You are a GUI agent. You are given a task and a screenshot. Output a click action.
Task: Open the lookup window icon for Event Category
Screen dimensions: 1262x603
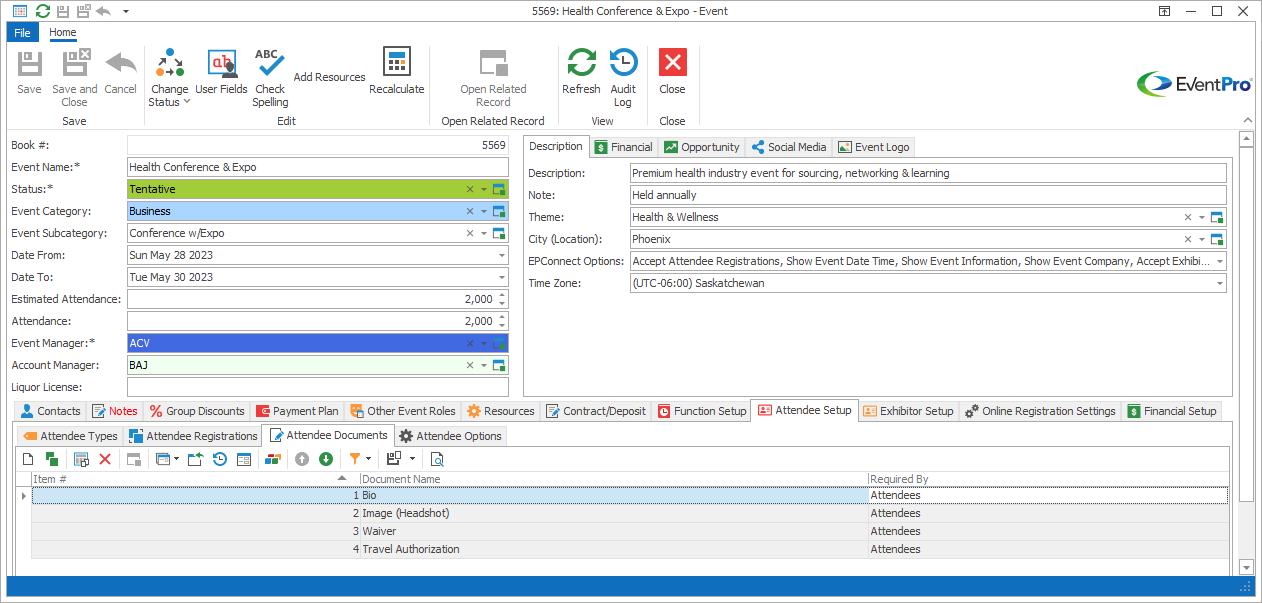500,211
